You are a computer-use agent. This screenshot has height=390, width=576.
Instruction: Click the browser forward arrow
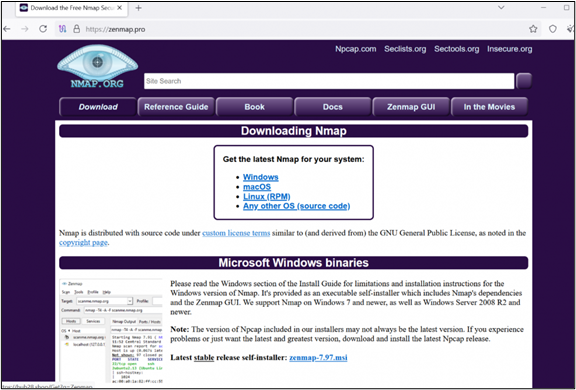pos(25,29)
